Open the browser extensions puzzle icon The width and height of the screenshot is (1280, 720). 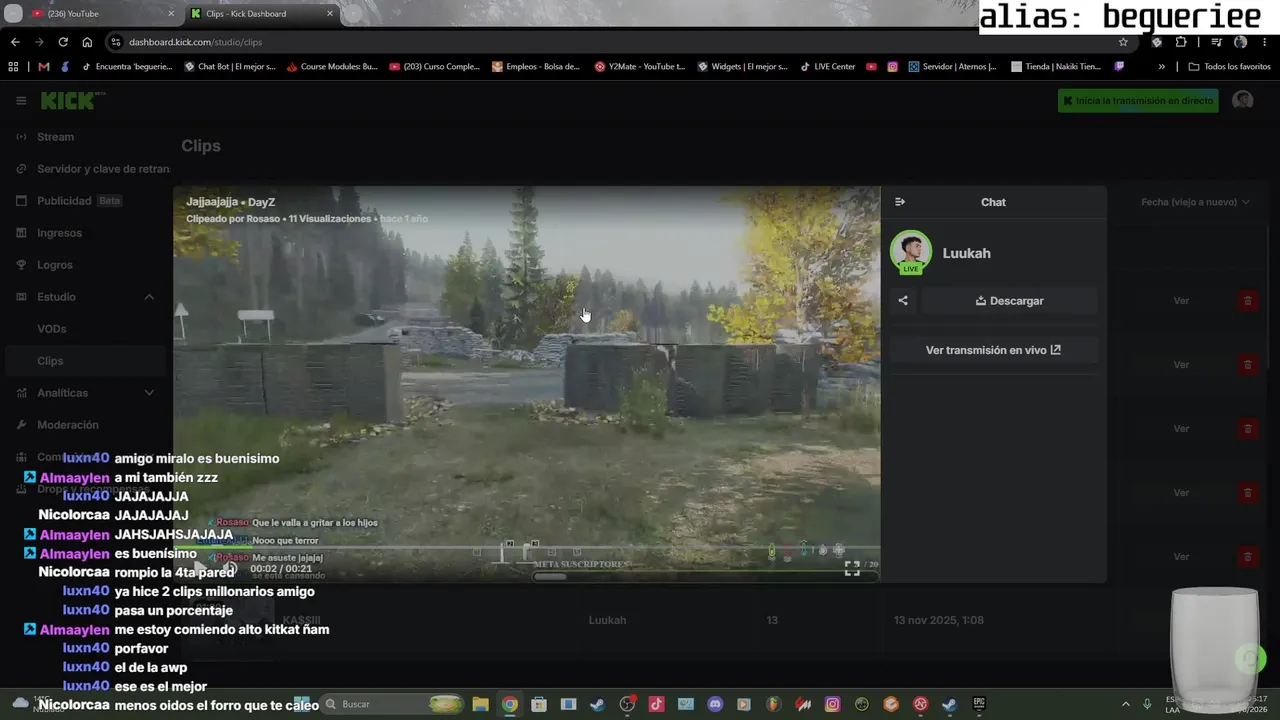click(x=1181, y=42)
